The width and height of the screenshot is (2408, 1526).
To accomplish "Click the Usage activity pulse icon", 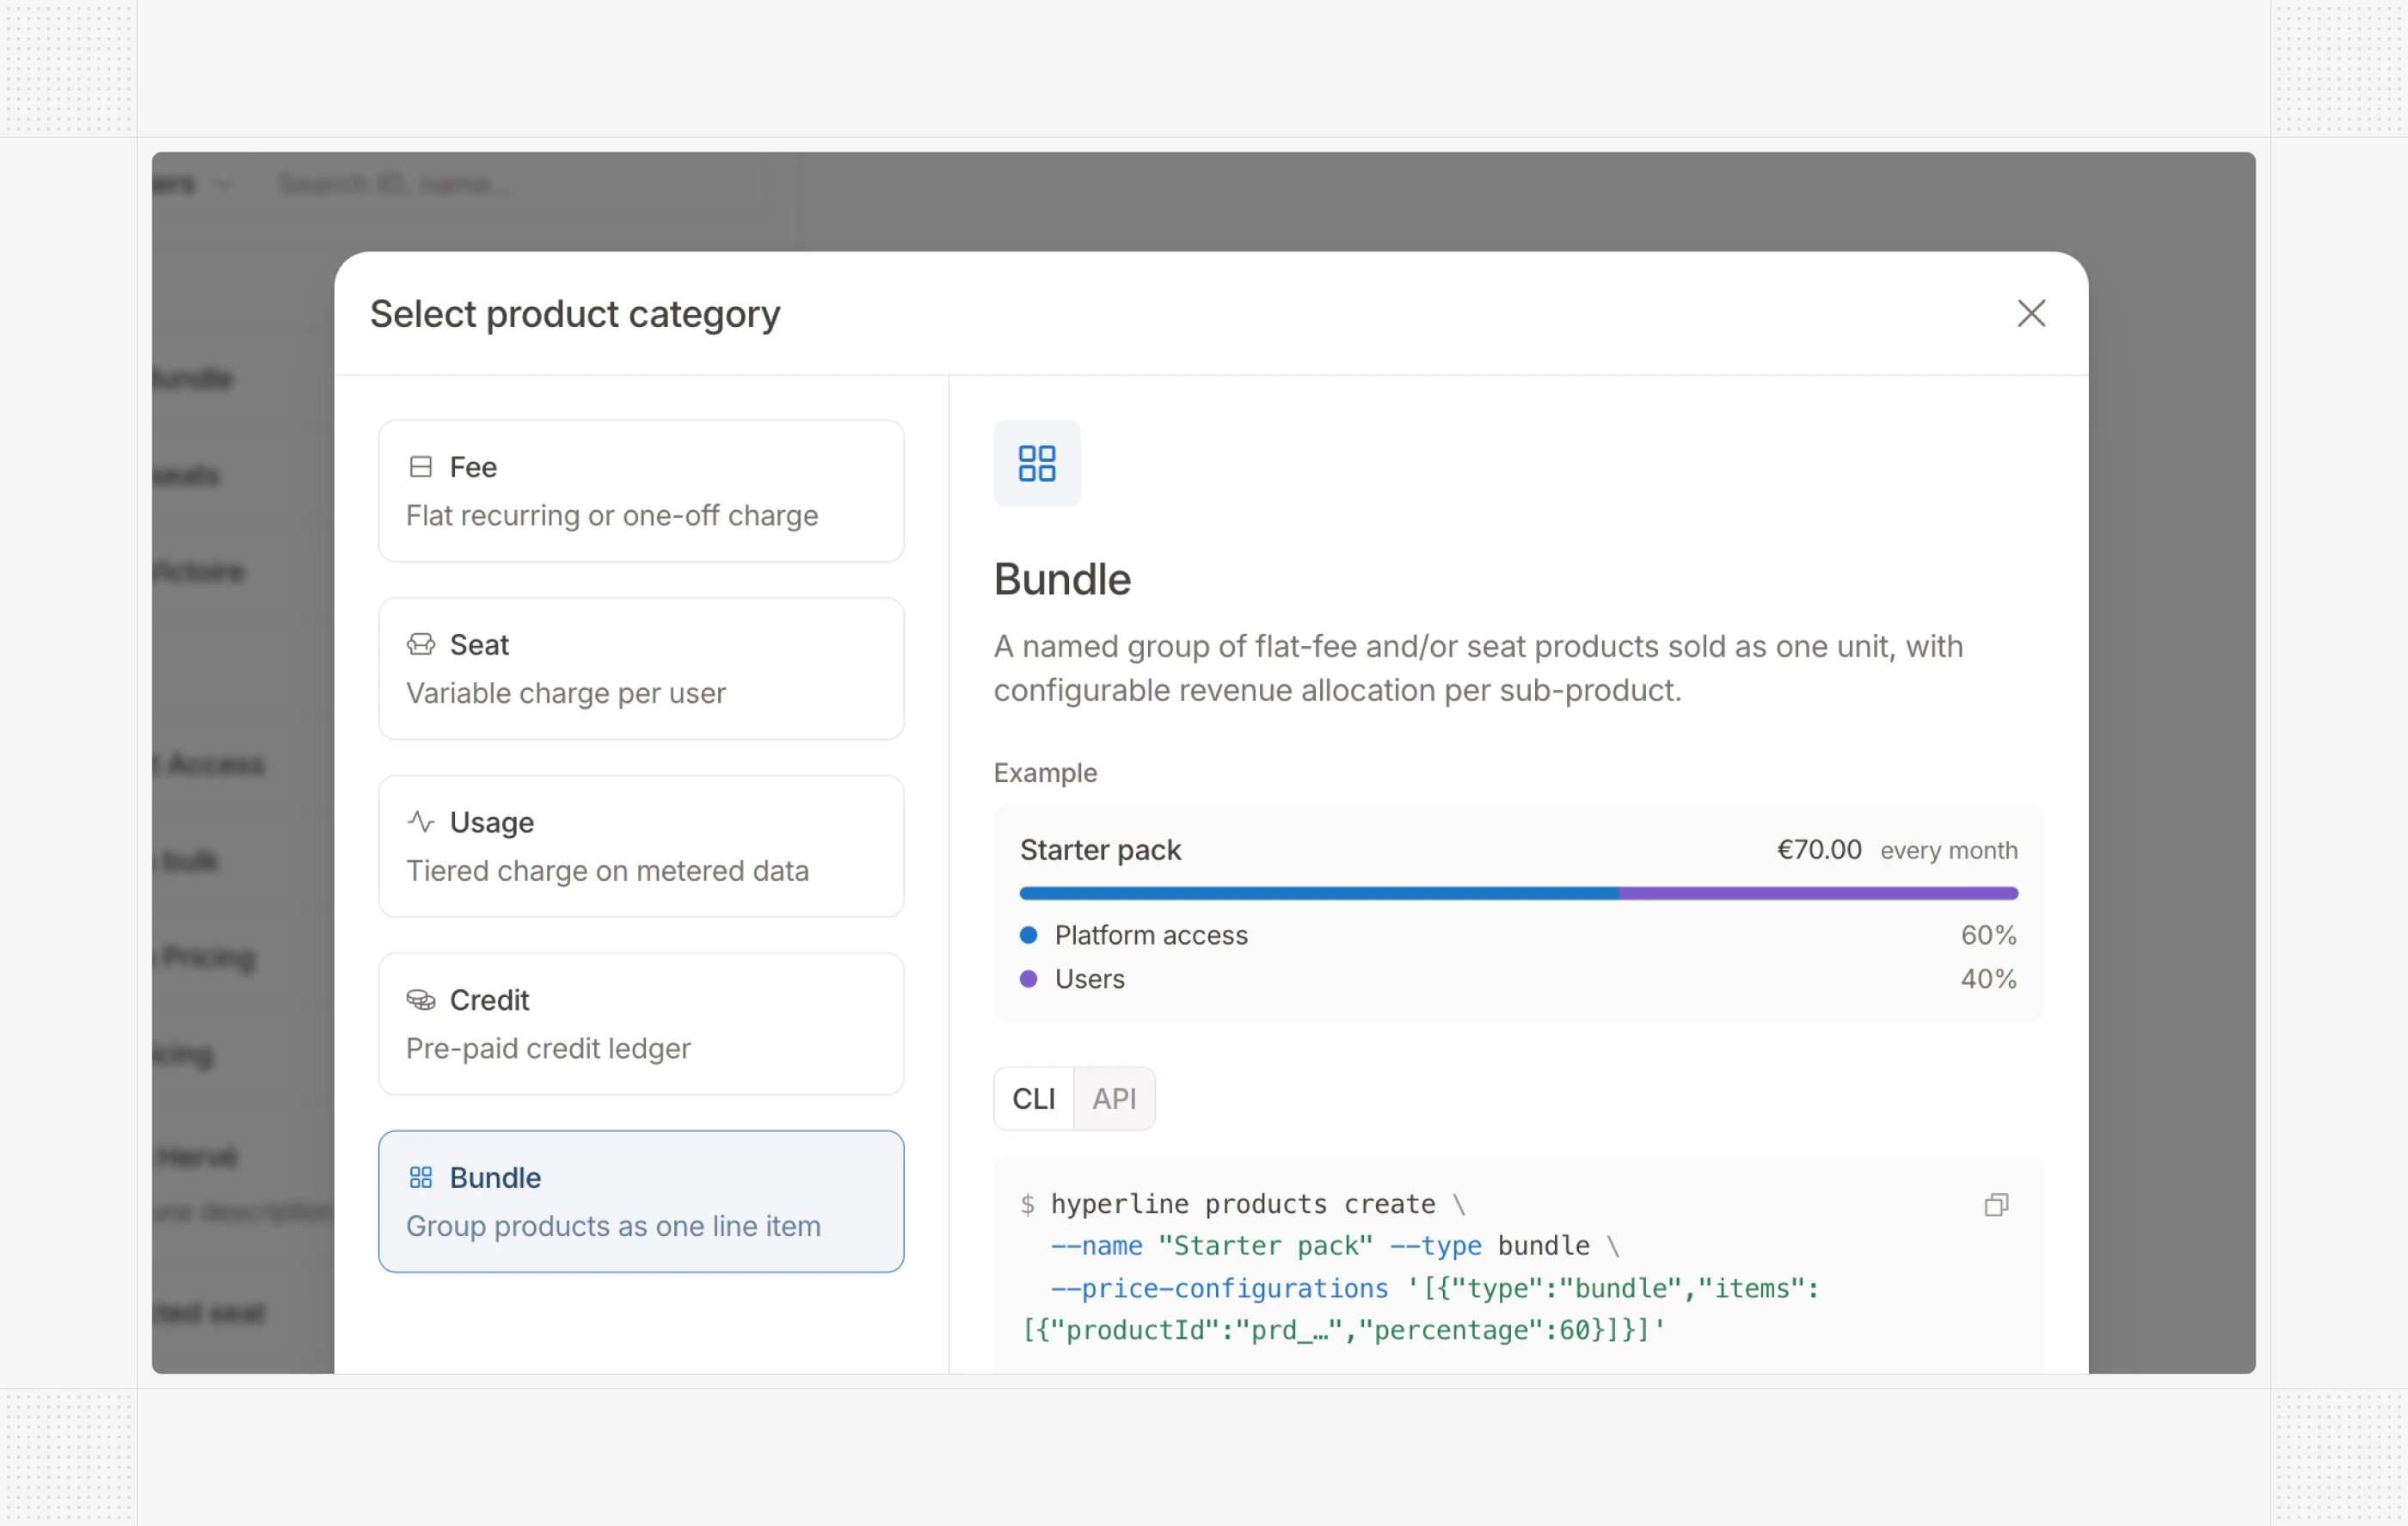I will (x=421, y=822).
